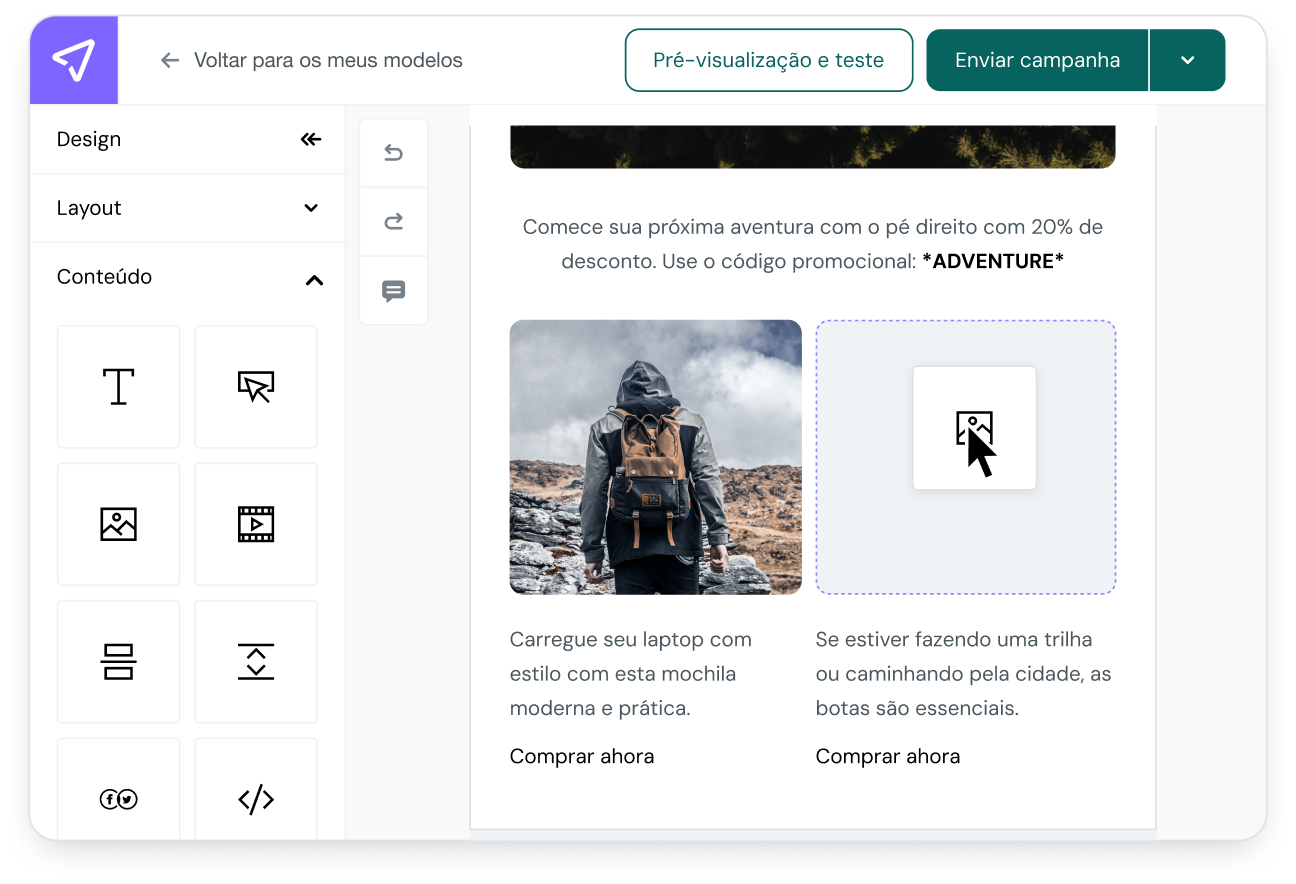Viewport: 1296px width, 884px height.
Task: Insert the Social media block
Action: coord(118,798)
